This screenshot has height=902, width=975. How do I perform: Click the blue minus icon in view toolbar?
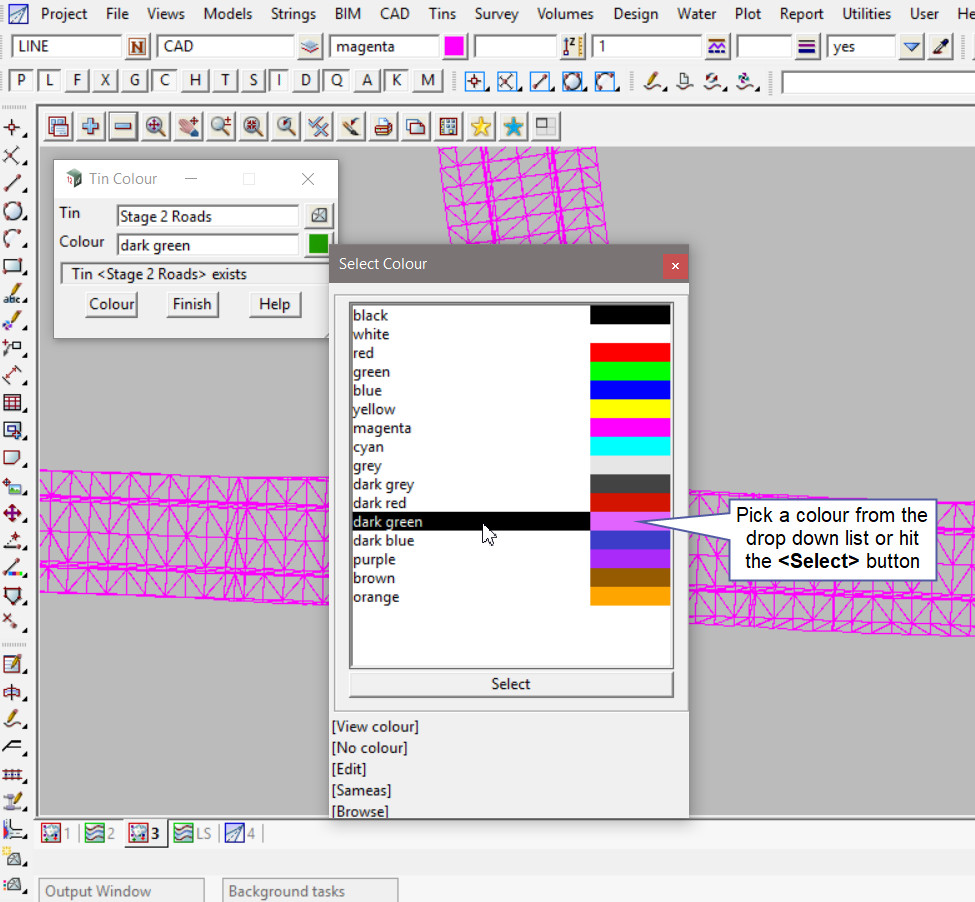coord(123,126)
